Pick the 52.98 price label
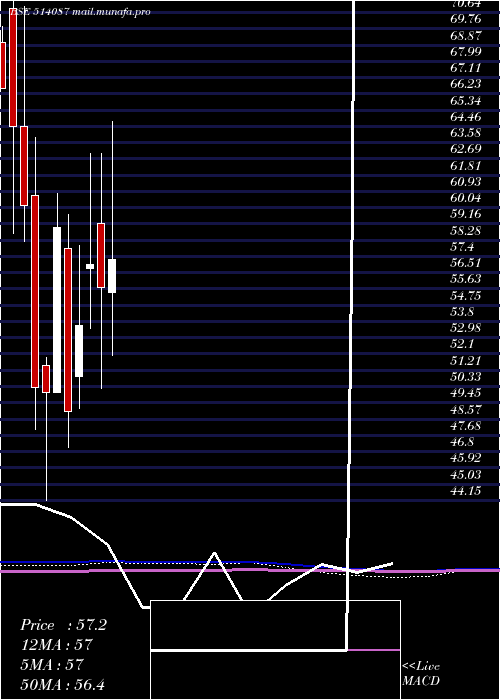Image resolution: width=500 pixels, height=700 pixels. pos(466,327)
